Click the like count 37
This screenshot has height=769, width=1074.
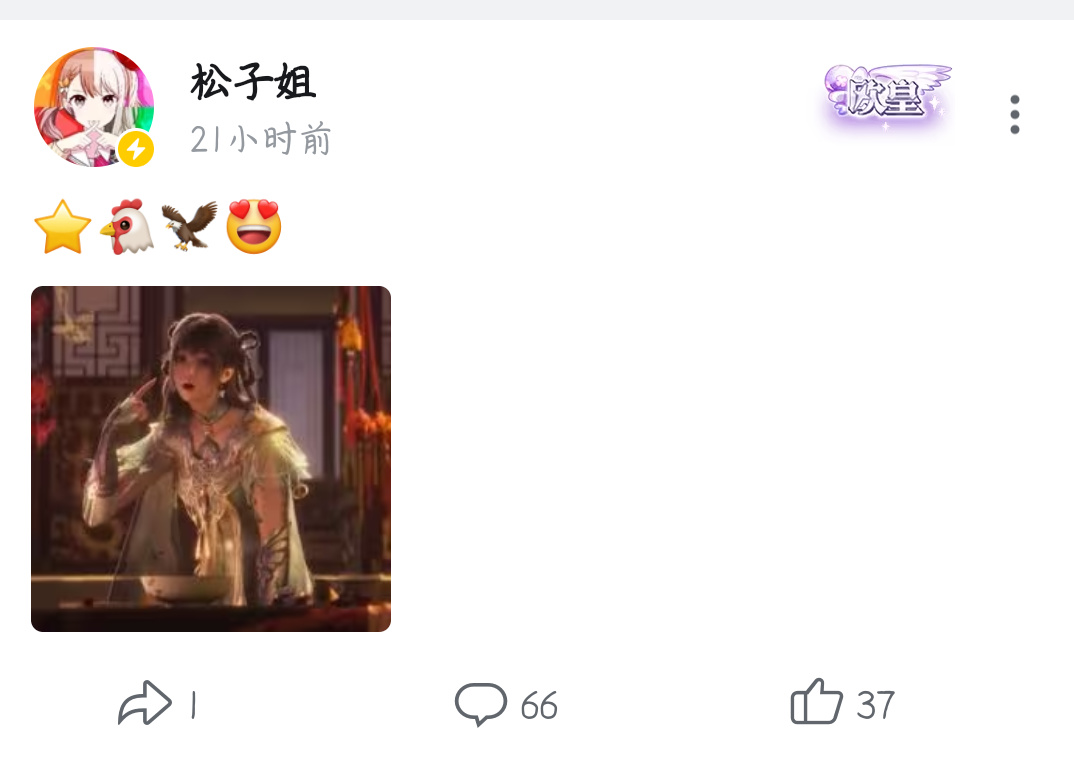coord(875,705)
